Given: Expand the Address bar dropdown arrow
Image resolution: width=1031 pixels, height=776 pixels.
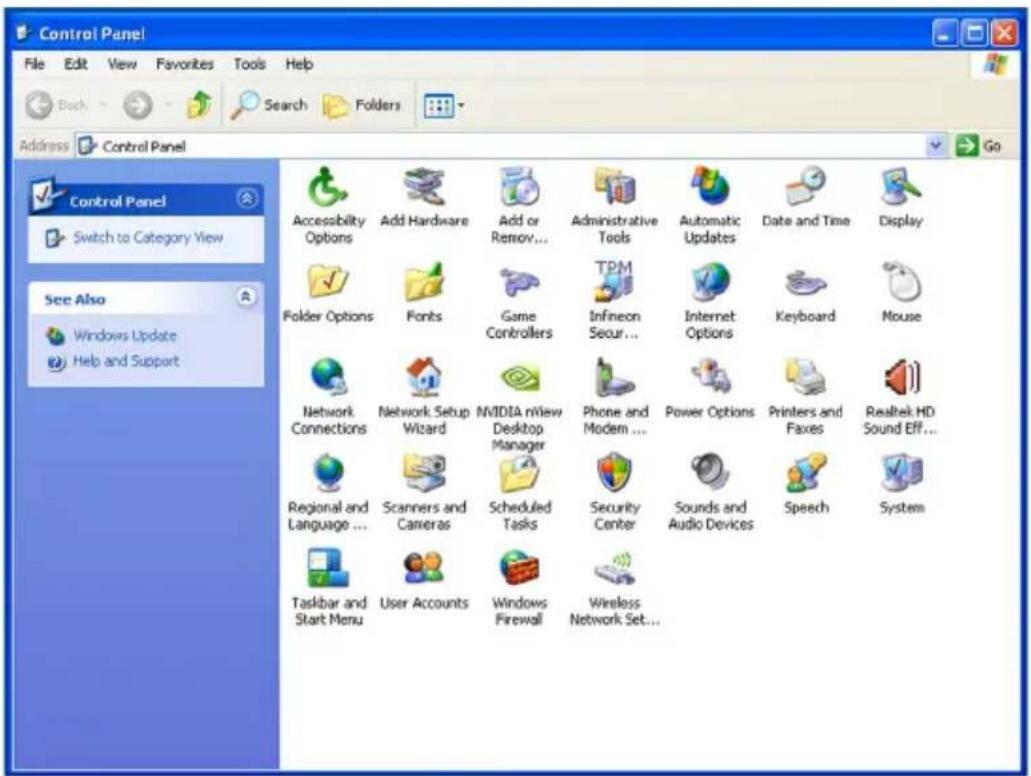Looking at the screenshot, I should (x=935, y=145).
